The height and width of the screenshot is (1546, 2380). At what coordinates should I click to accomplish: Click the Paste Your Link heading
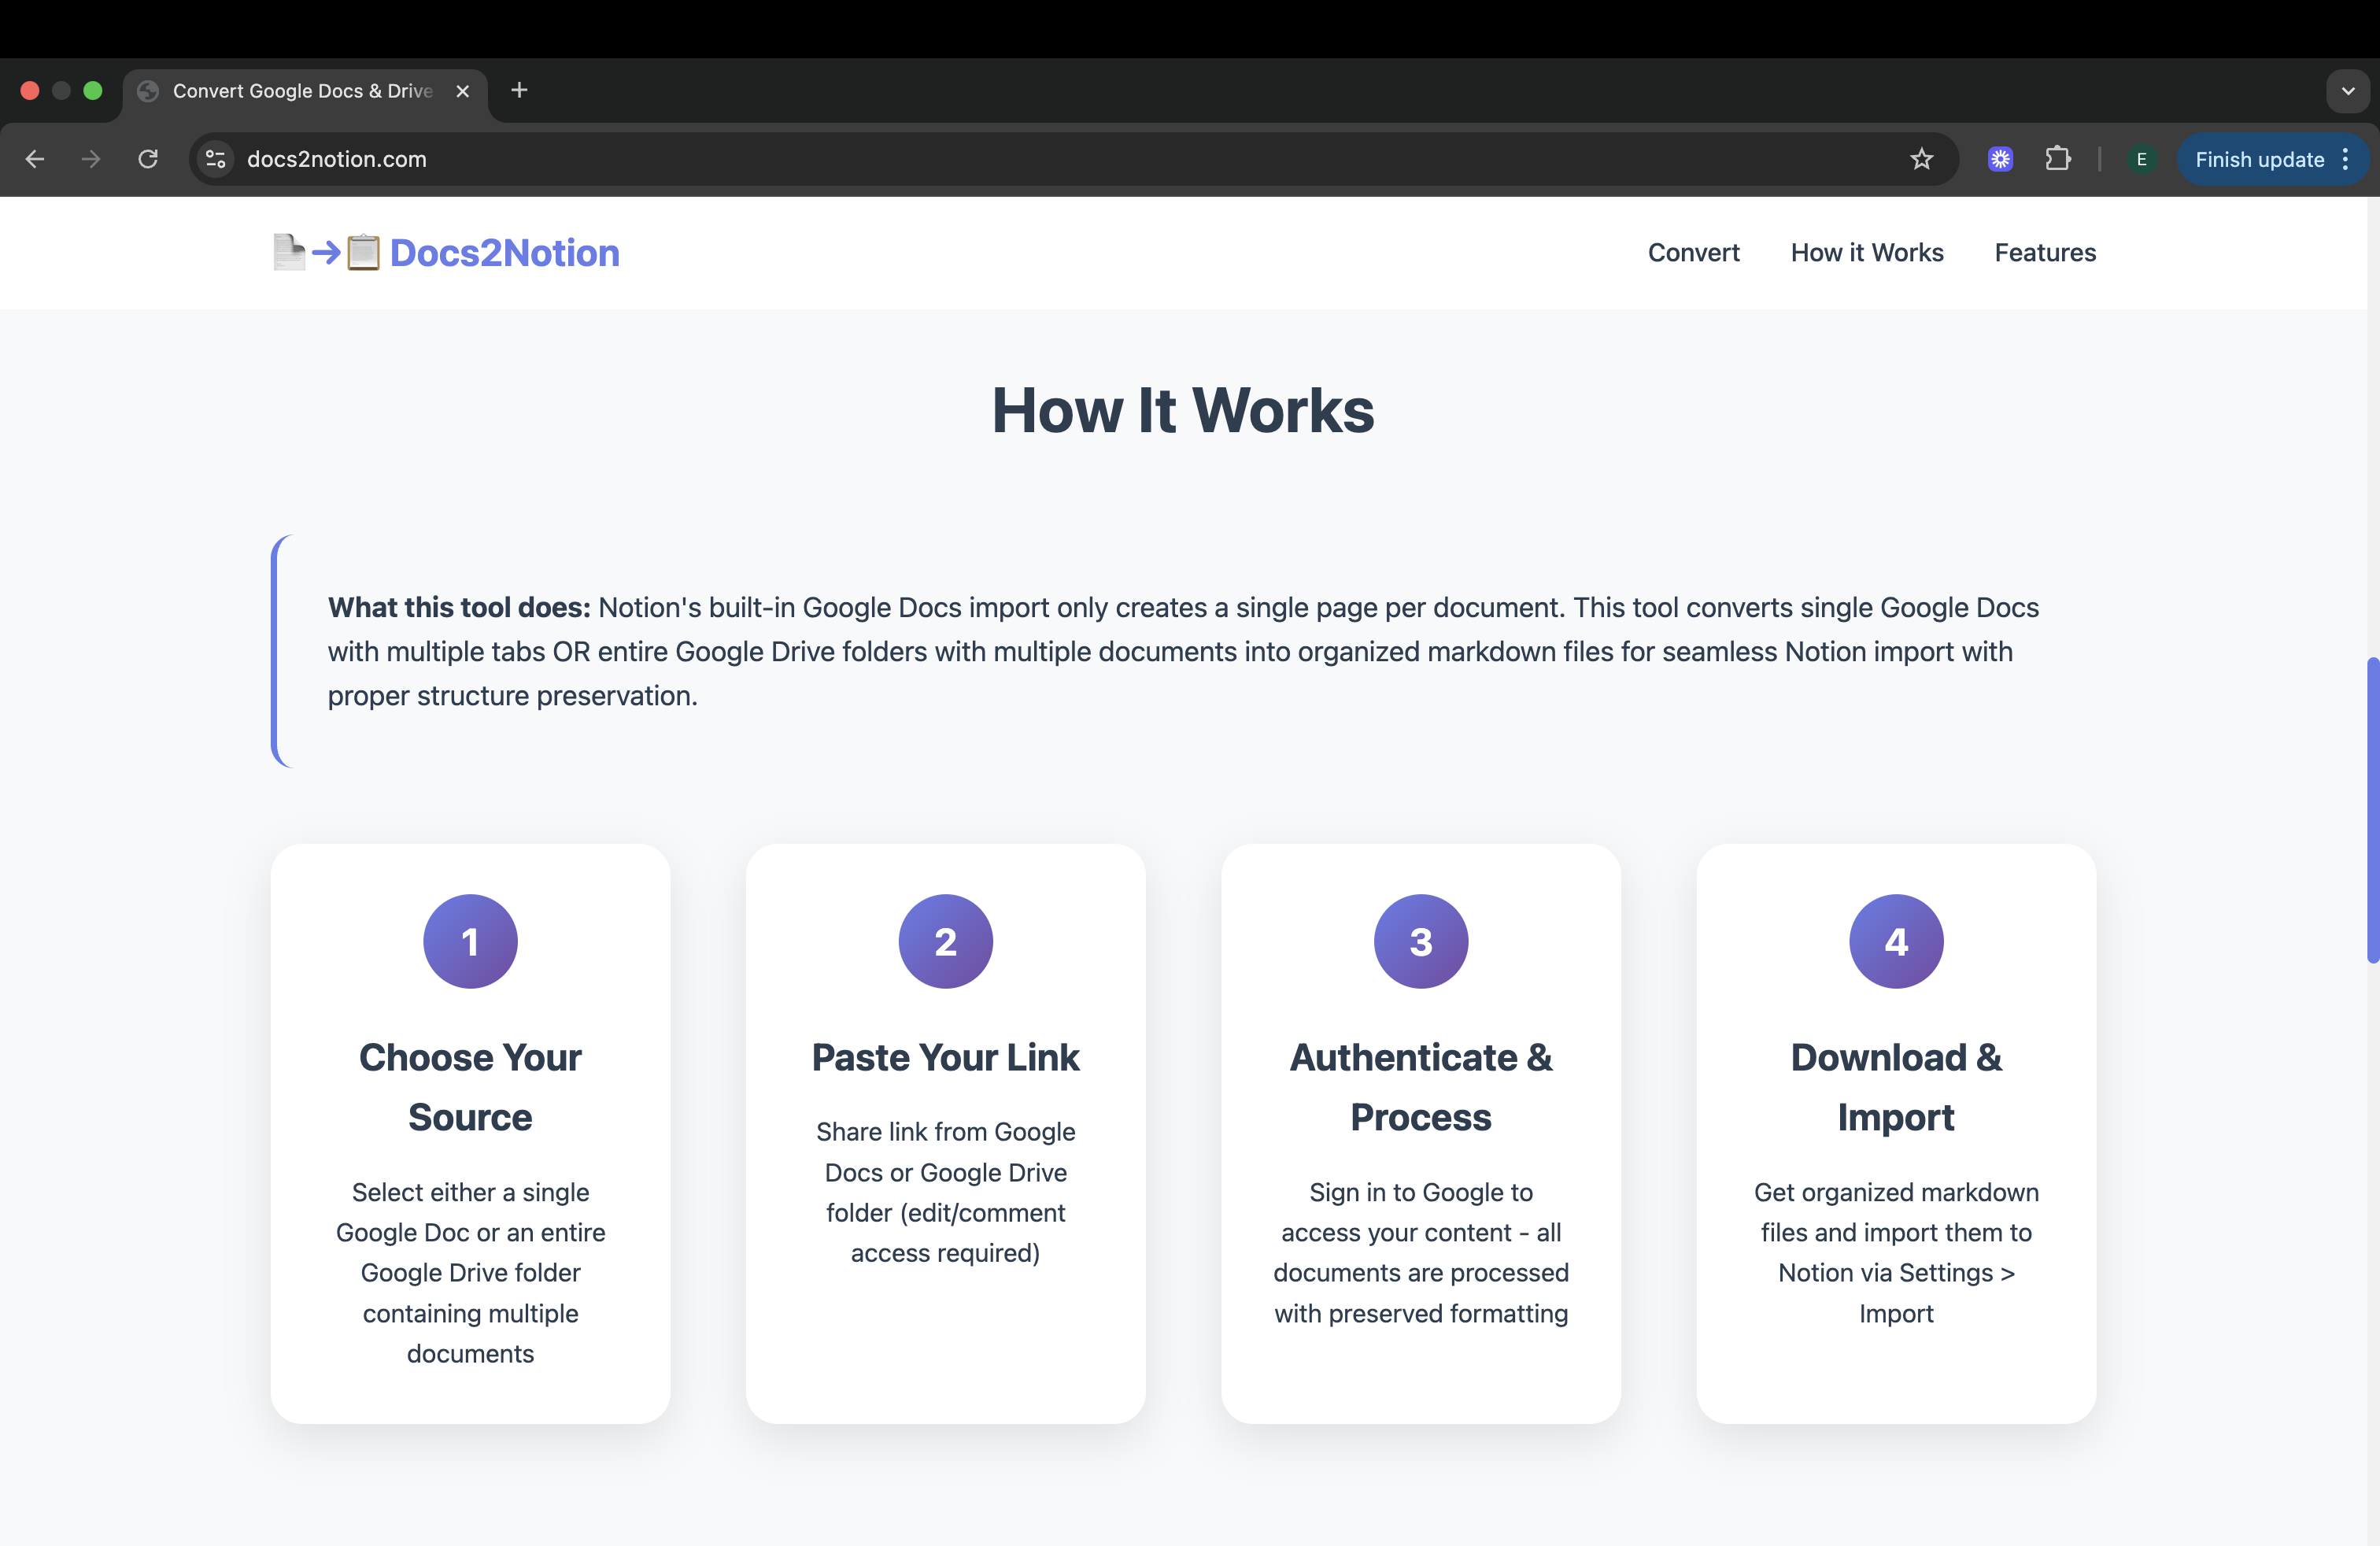(x=946, y=1058)
